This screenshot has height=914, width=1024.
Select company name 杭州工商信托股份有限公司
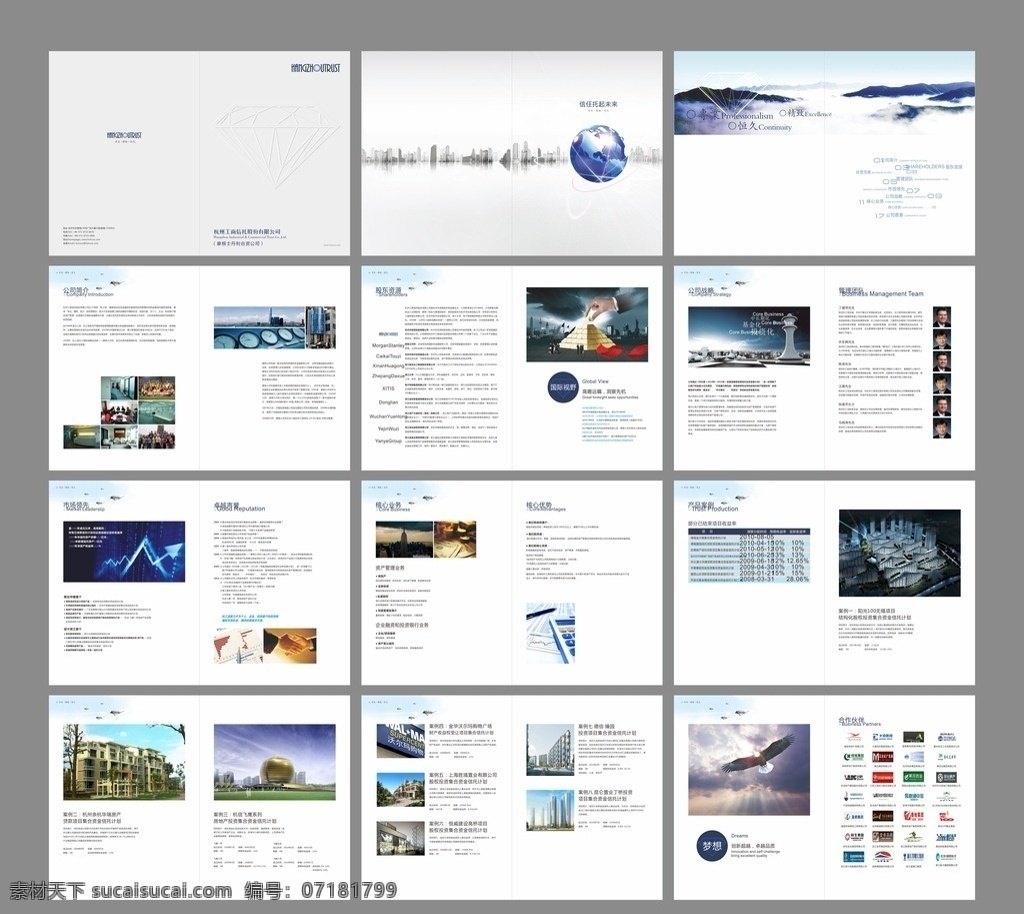point(247,232)
